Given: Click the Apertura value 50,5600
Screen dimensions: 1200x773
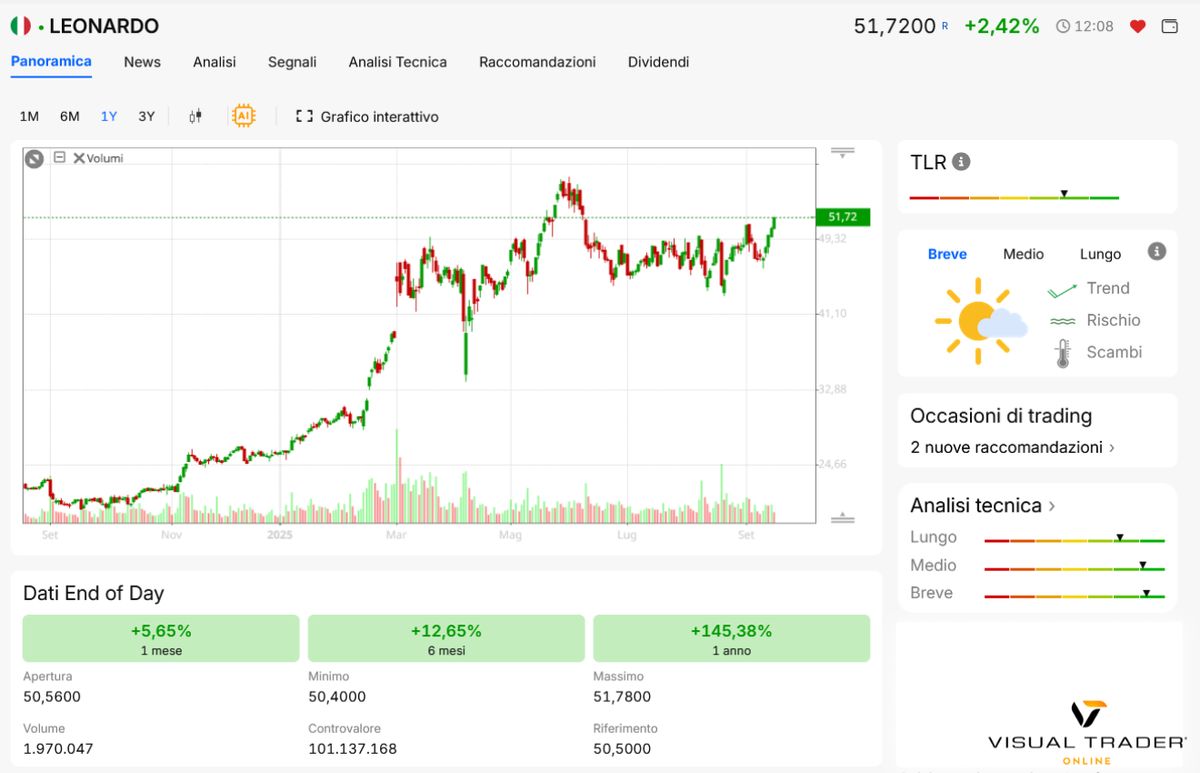Looking at the screenshot, I should click(x=52, y=696).
